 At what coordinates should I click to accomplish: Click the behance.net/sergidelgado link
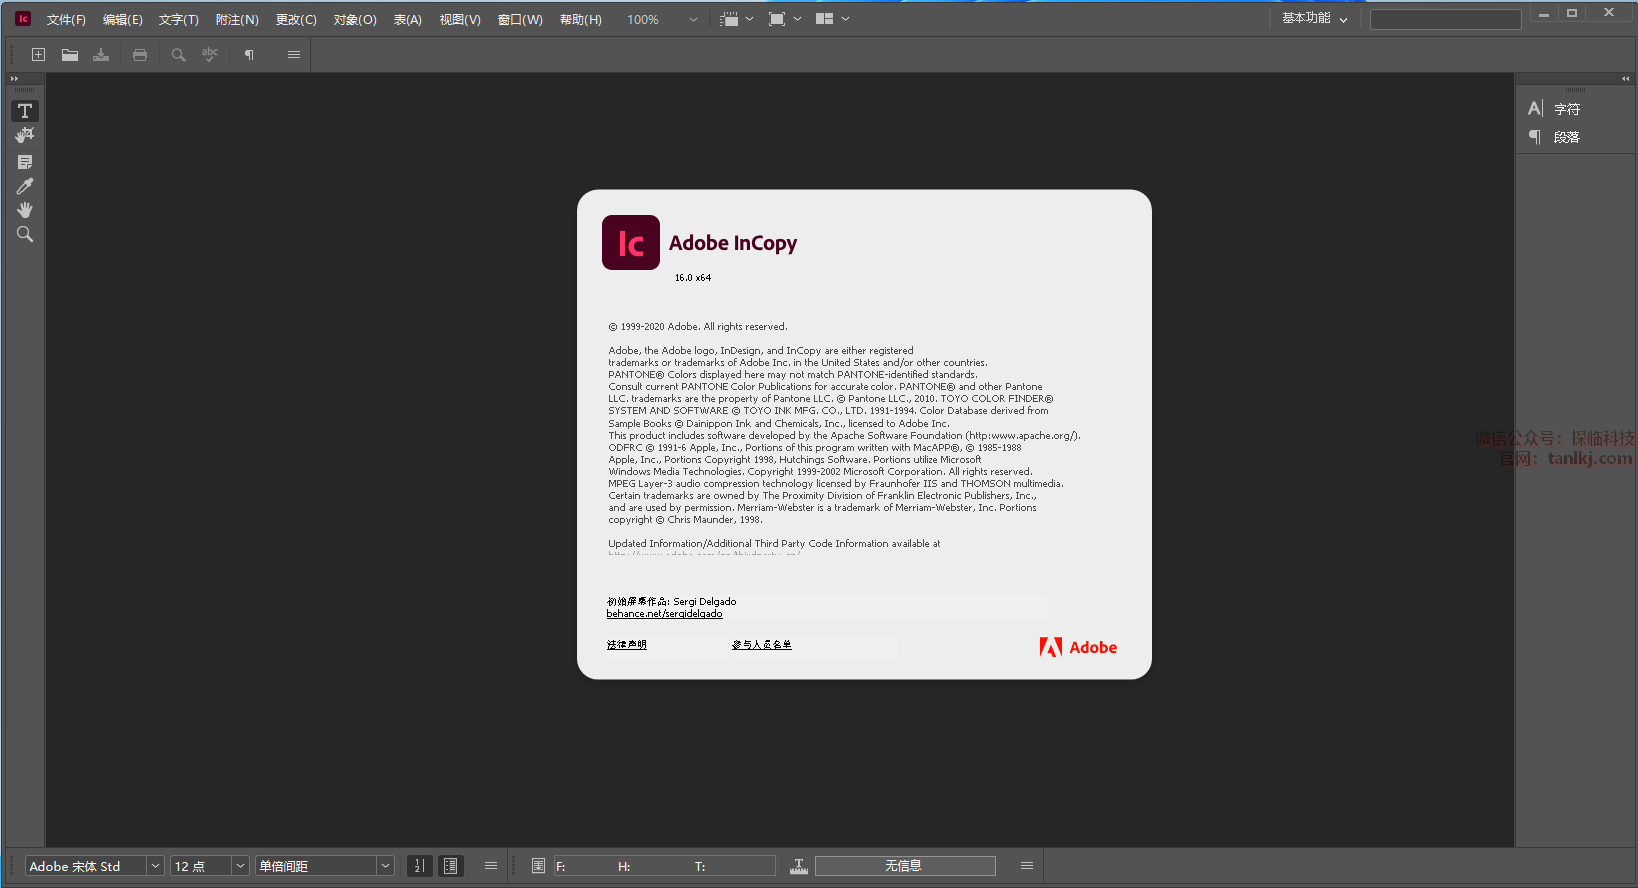click(664, 614)
